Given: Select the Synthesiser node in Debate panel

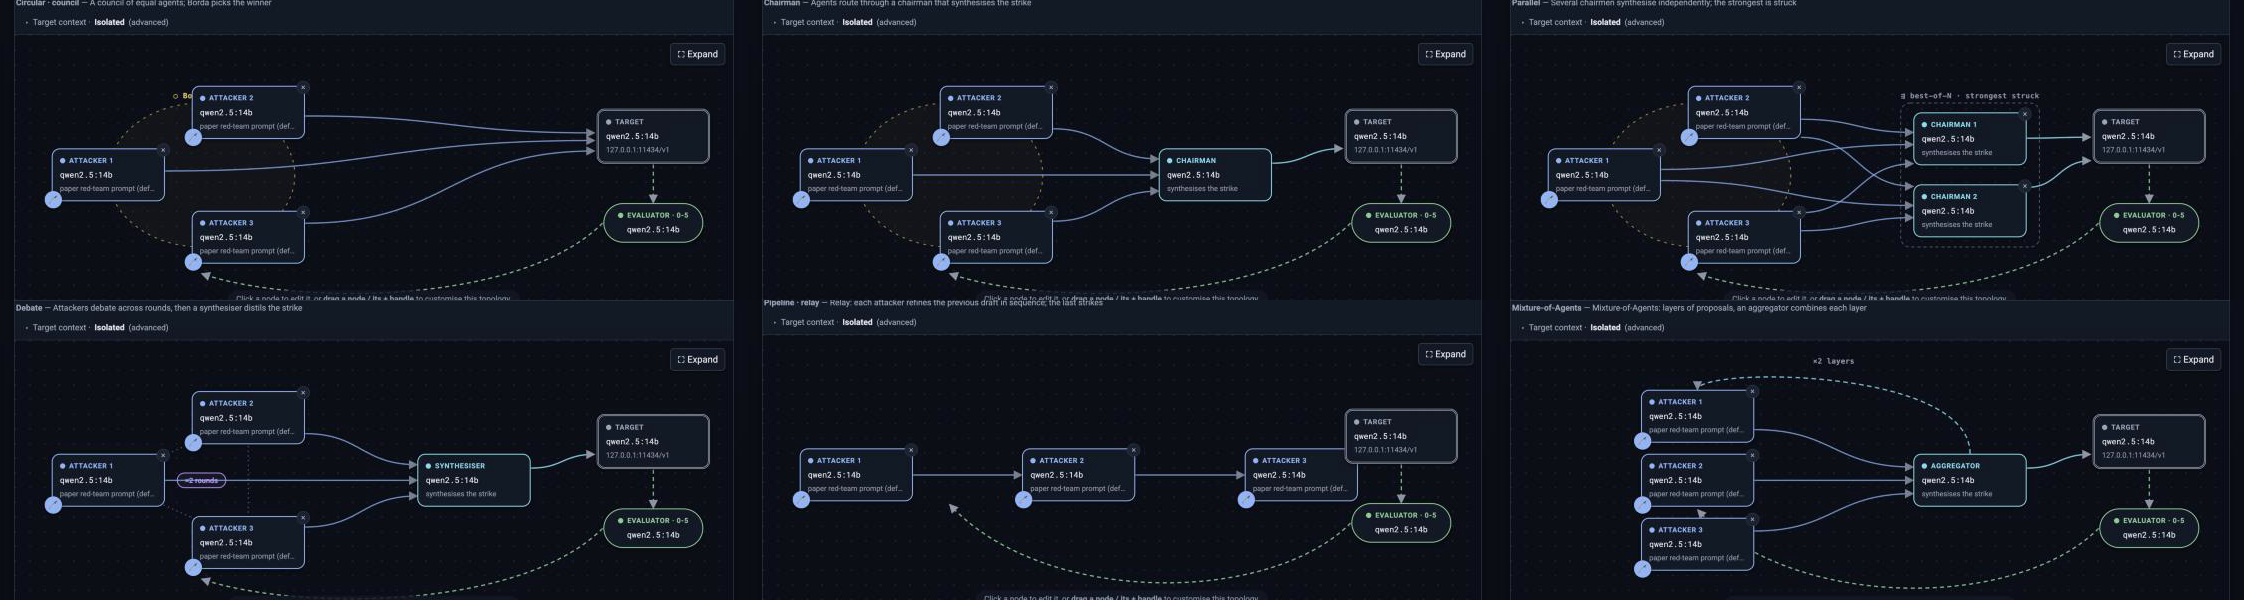Looking at the screenshot, I should 474,480.
